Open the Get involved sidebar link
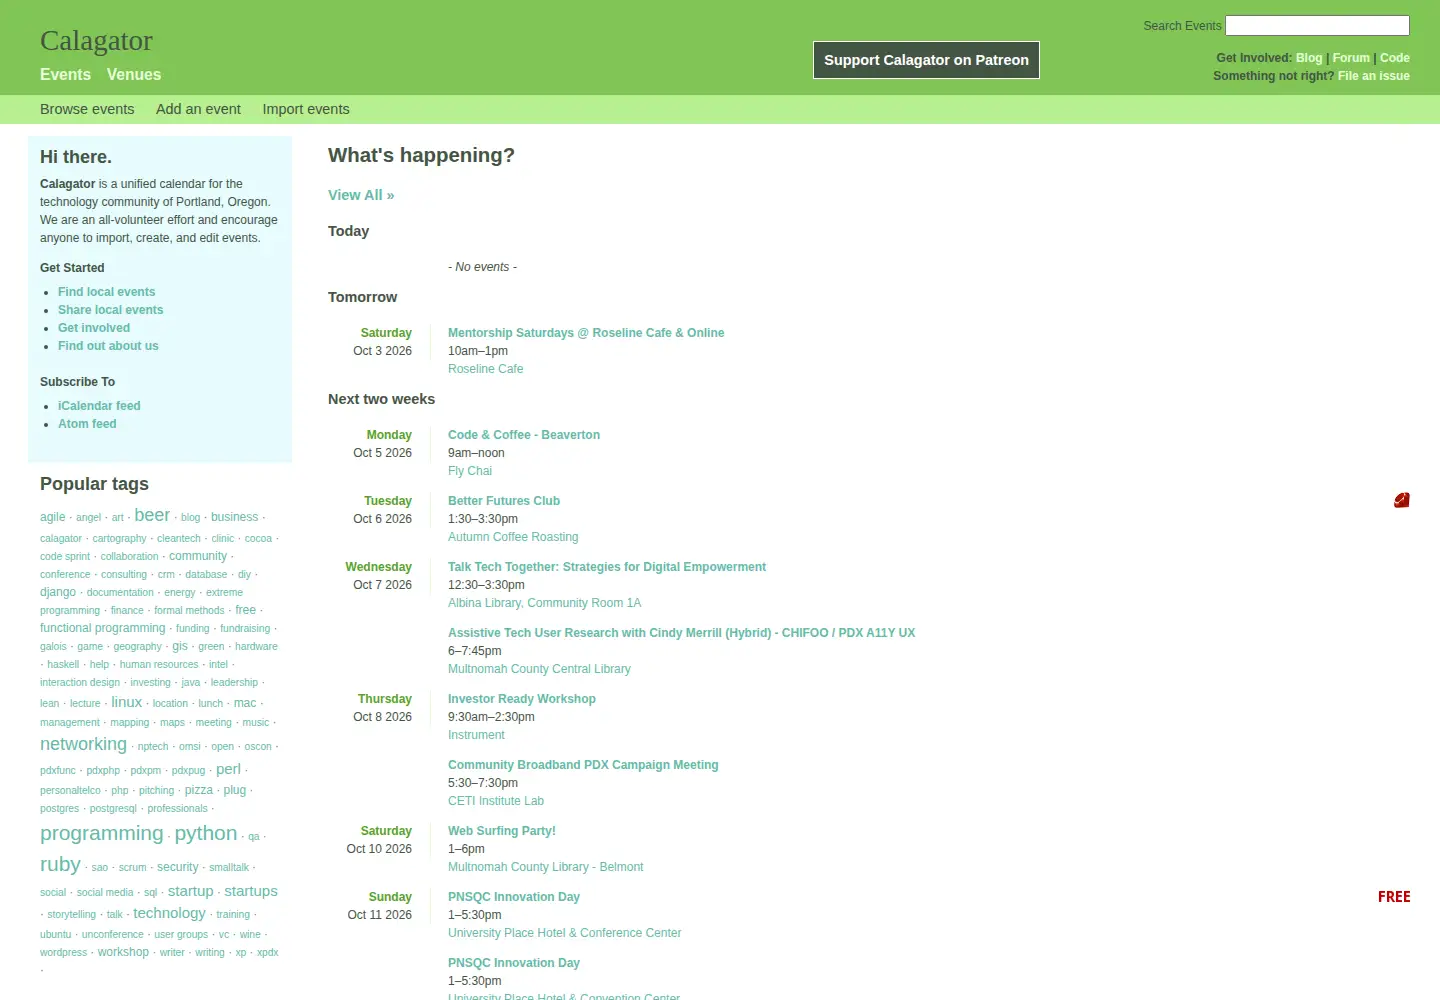 (94, 328)
